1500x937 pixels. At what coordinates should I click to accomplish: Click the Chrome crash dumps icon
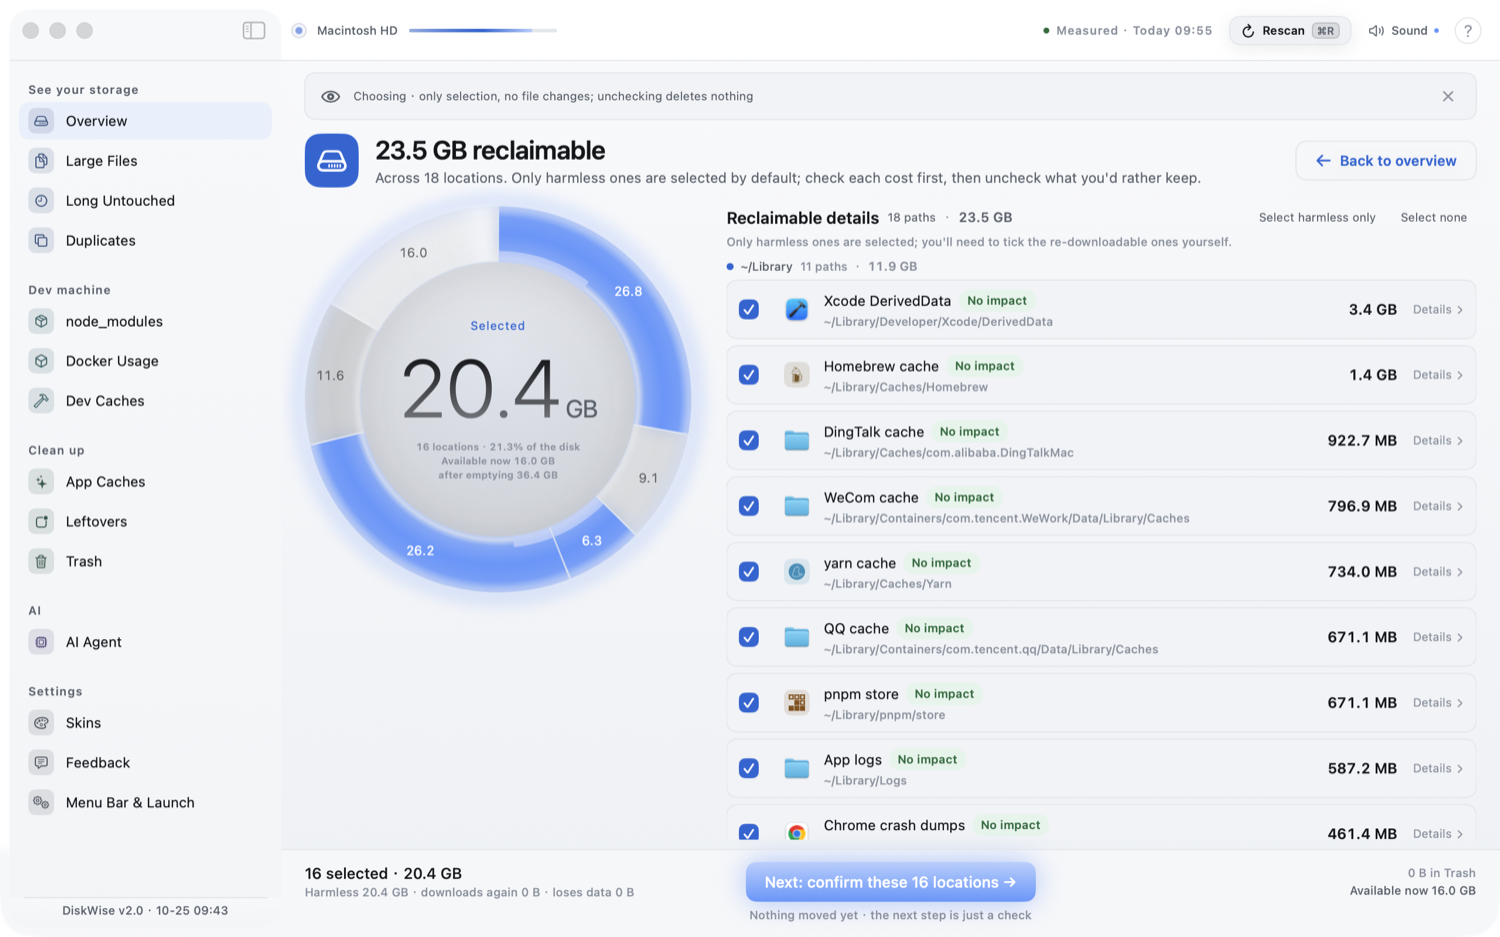[796, 832]
